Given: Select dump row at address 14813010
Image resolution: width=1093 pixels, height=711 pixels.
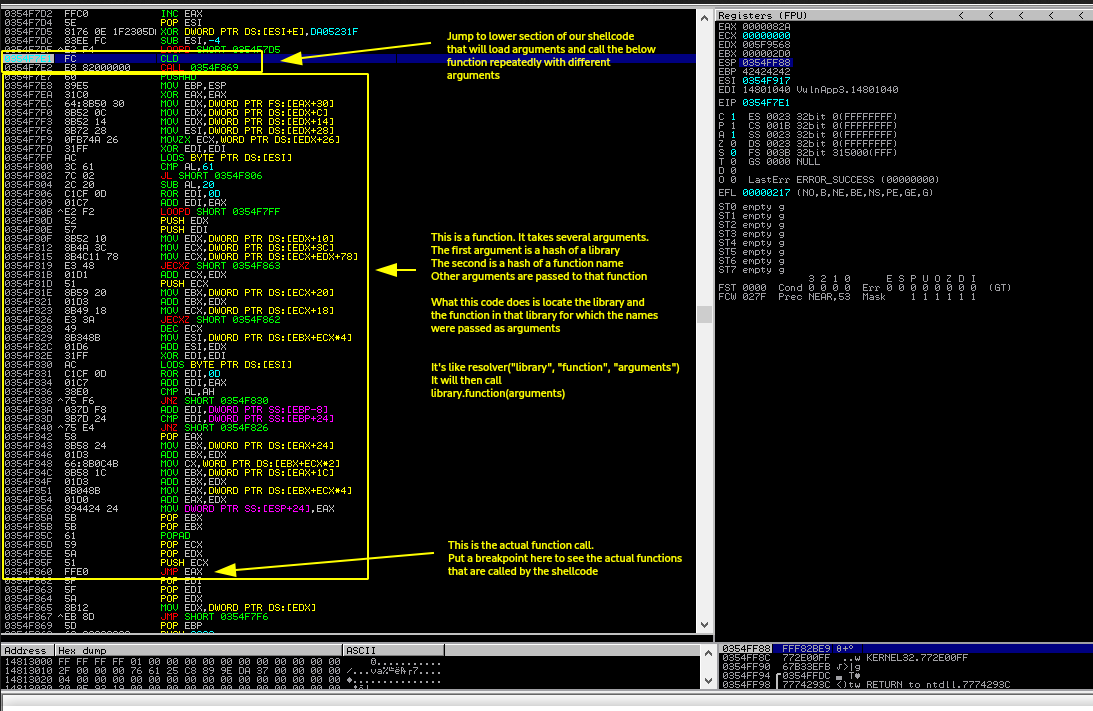Looking at the screenshot, I should tap(223, 671).
